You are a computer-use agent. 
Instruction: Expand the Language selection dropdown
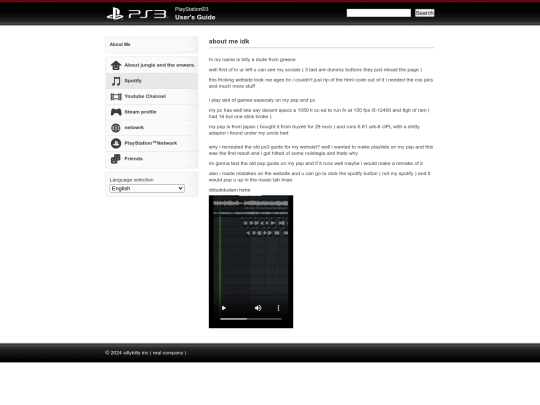point(147,188)
